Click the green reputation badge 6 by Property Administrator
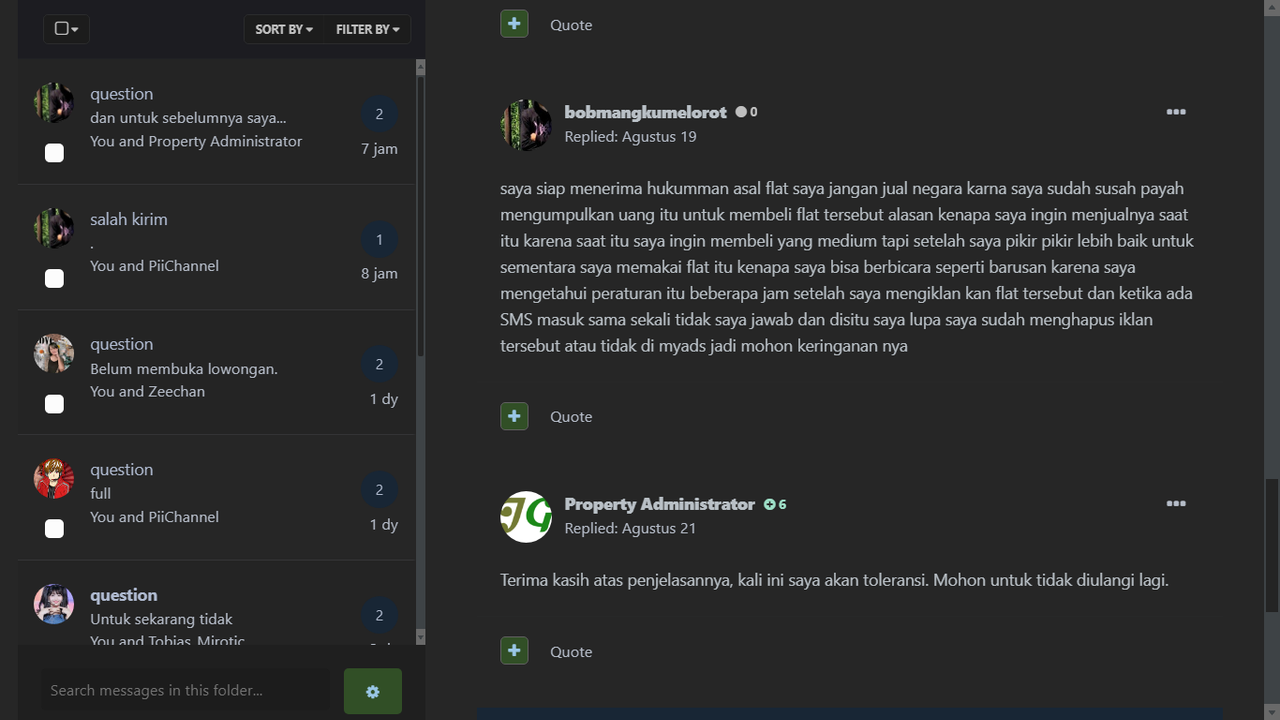This screenshot has height=720, width=1280. [775, 504]
